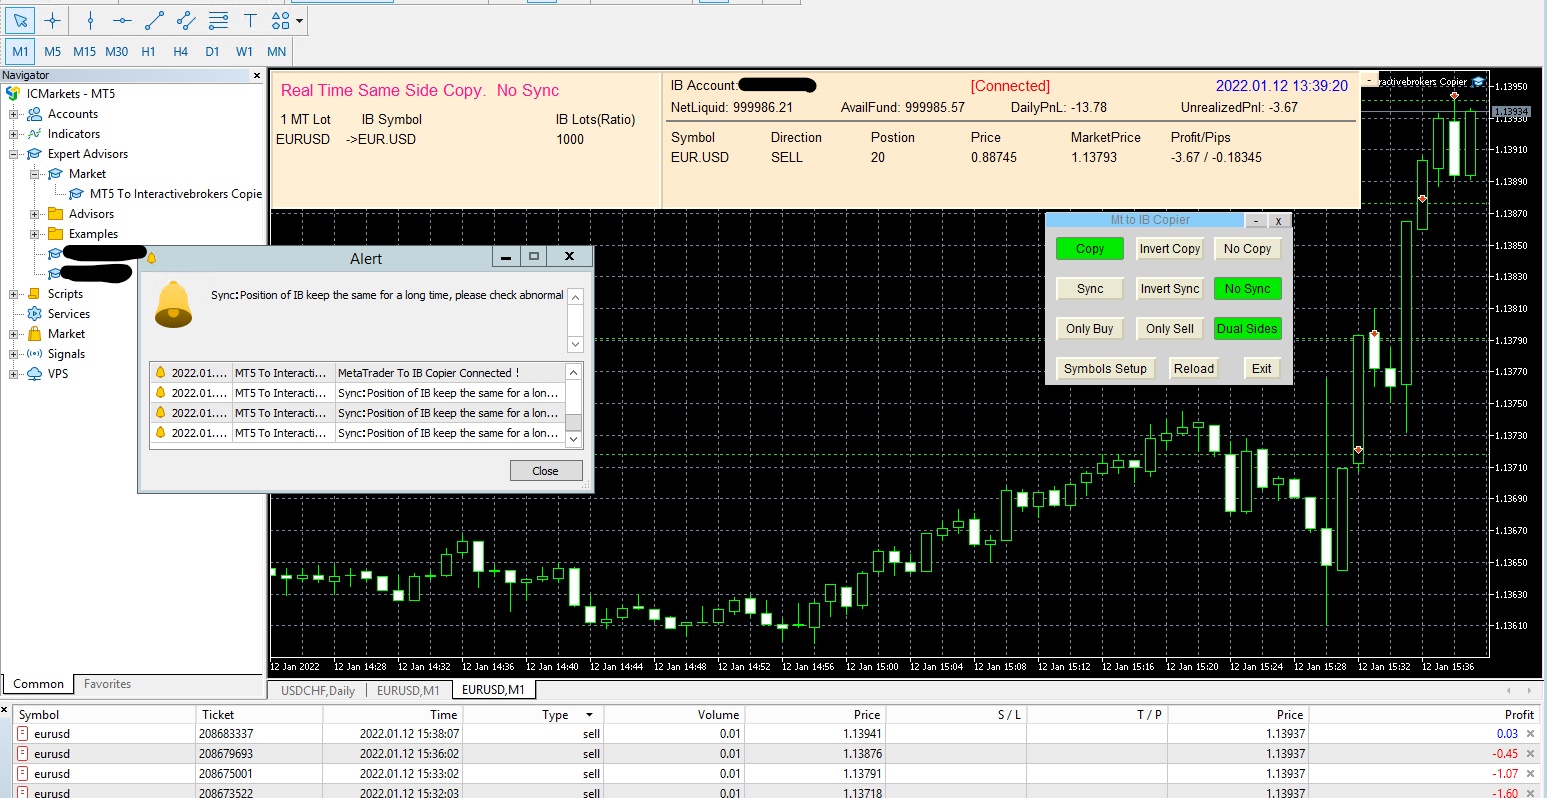Select the Fibonacci retracement tool
This screenshot has width=1547, height=798.
click(x=218, y=20)
